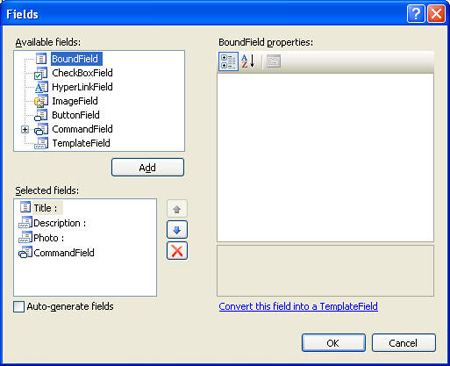Toggle the Auto-generate fields checkbox
The image size is (450, 366).
19,307
